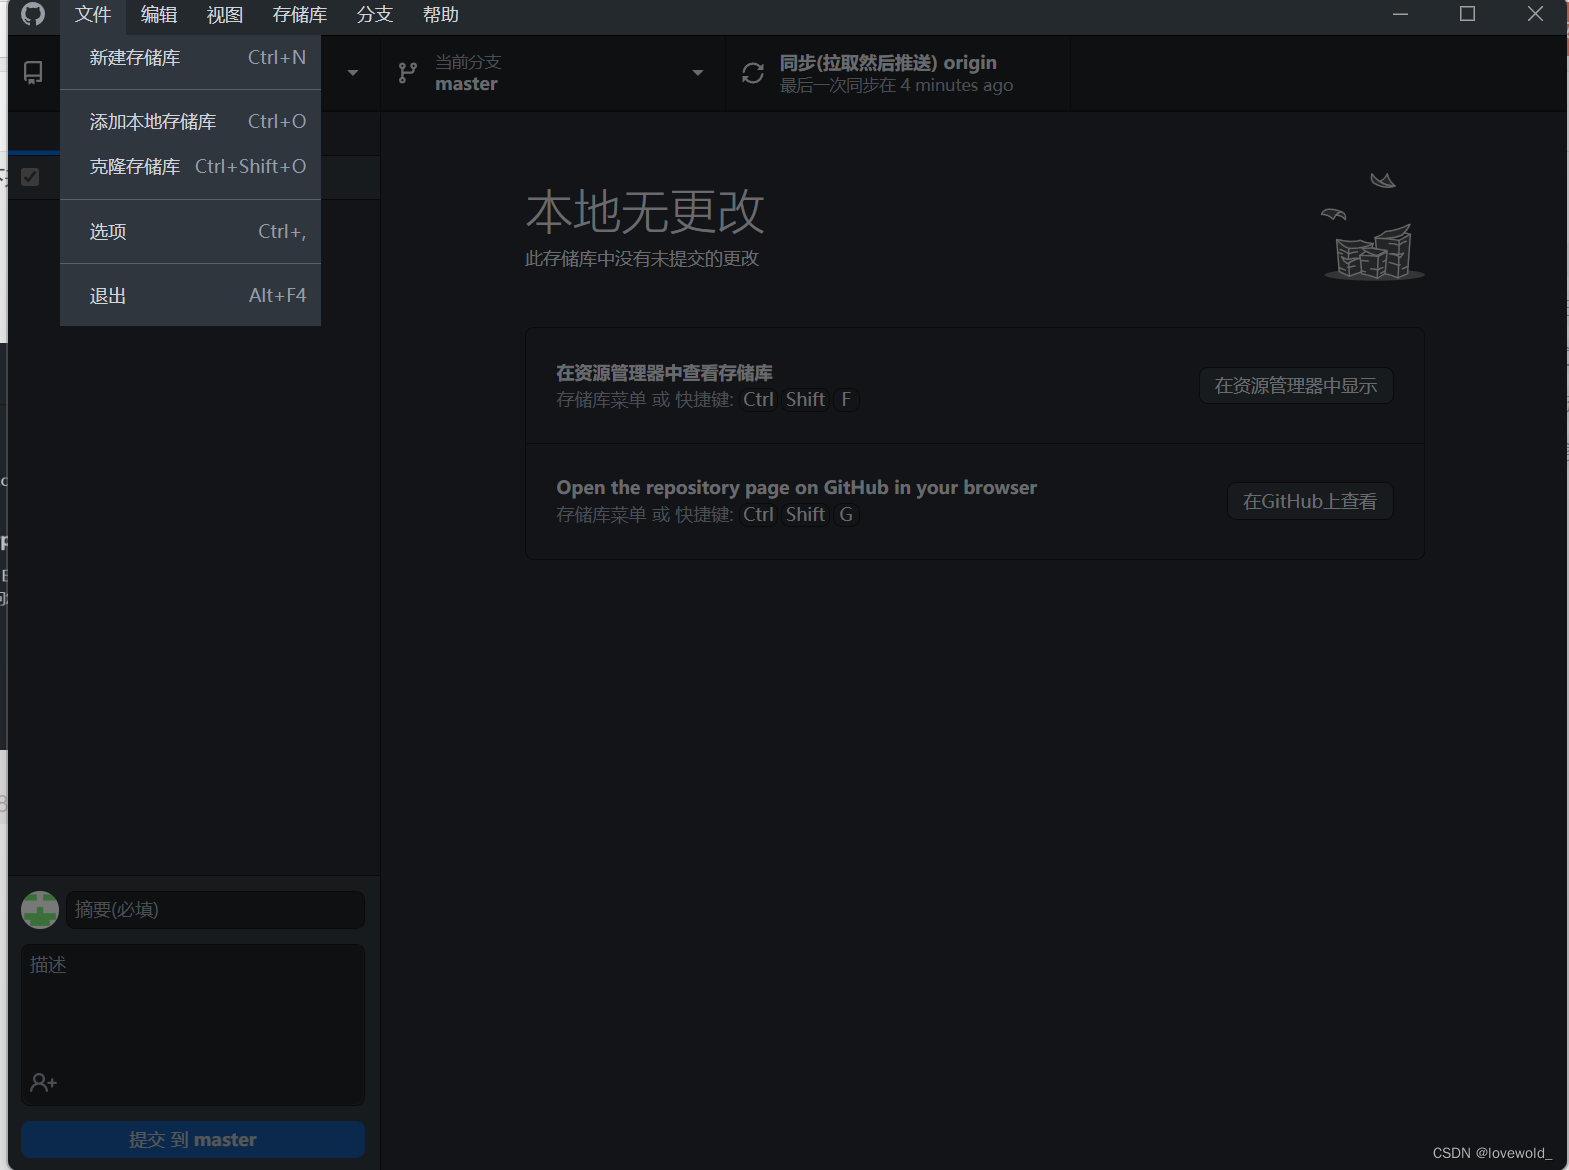
Task: Focus the 摘要(必填) summary field
Action: coord(215,910)
